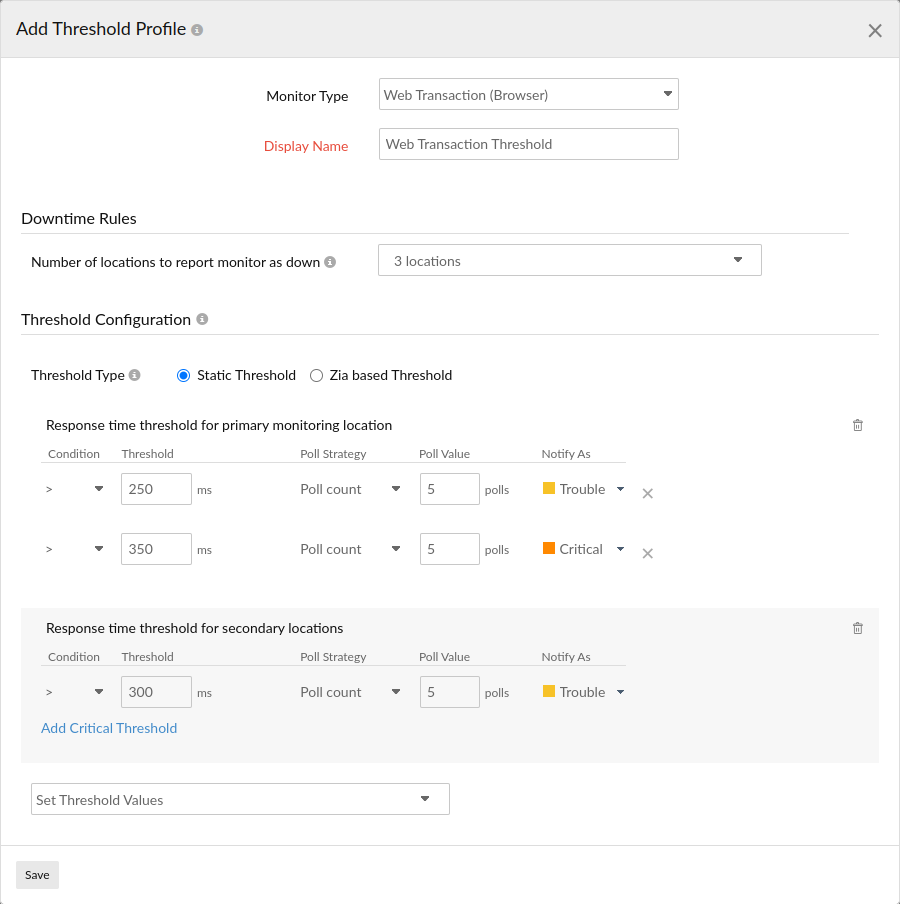
Task: Close the Add Threshold Profile dialog
Action: pyautogui.click(x=875, y=30)
